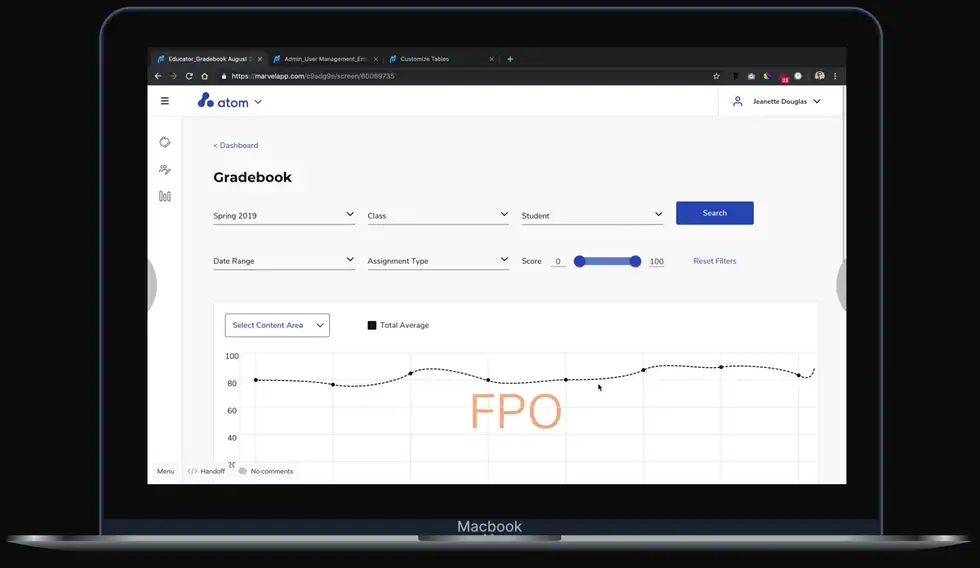Open the users sidebar icon
This screenshot has width=980, height=568.
click(164, 169)
